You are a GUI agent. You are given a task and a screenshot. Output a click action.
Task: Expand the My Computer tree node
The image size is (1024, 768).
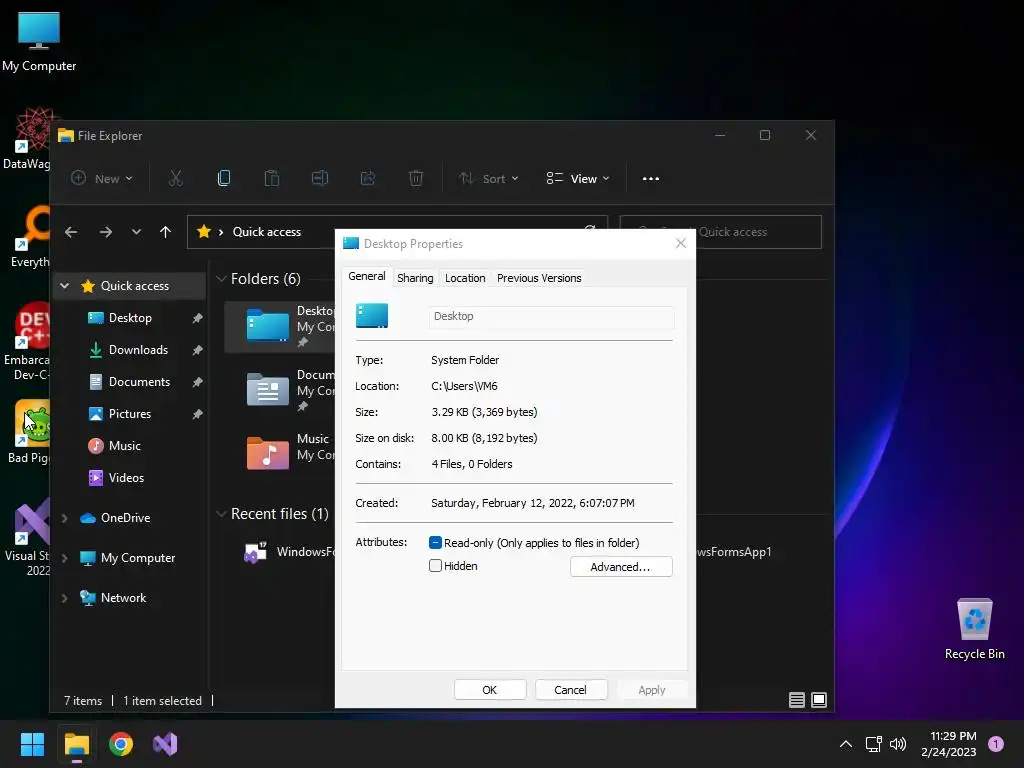coord(65,558)
